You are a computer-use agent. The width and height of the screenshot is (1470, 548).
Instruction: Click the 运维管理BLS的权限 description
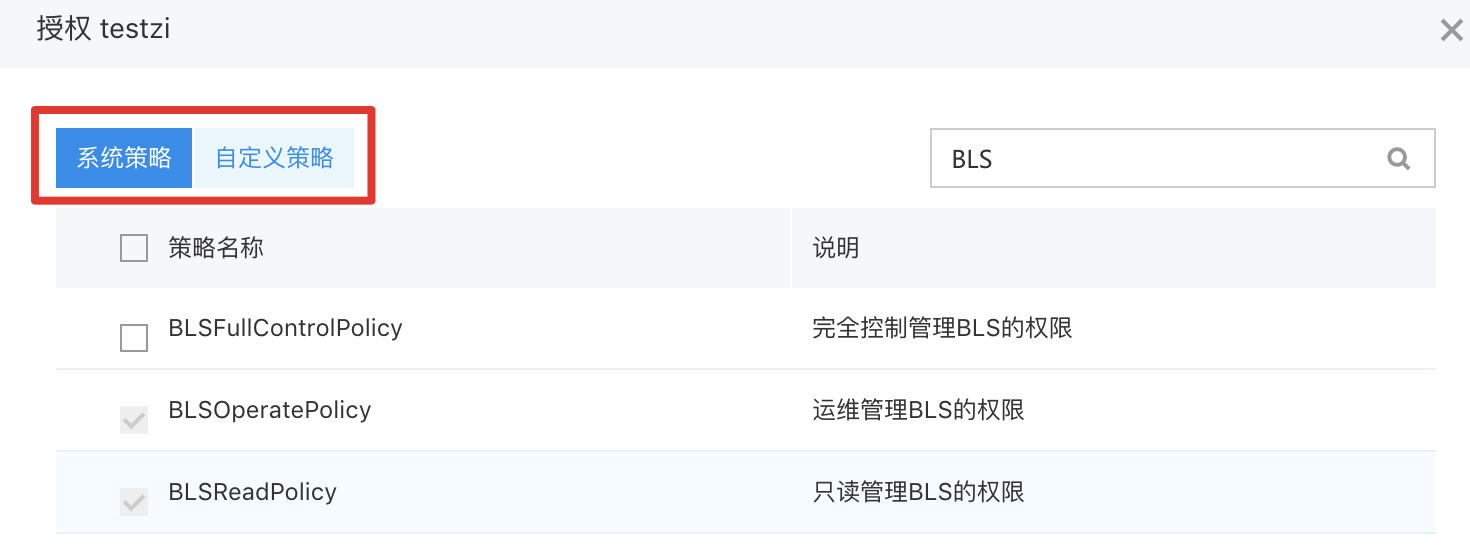tap(918, 410)
